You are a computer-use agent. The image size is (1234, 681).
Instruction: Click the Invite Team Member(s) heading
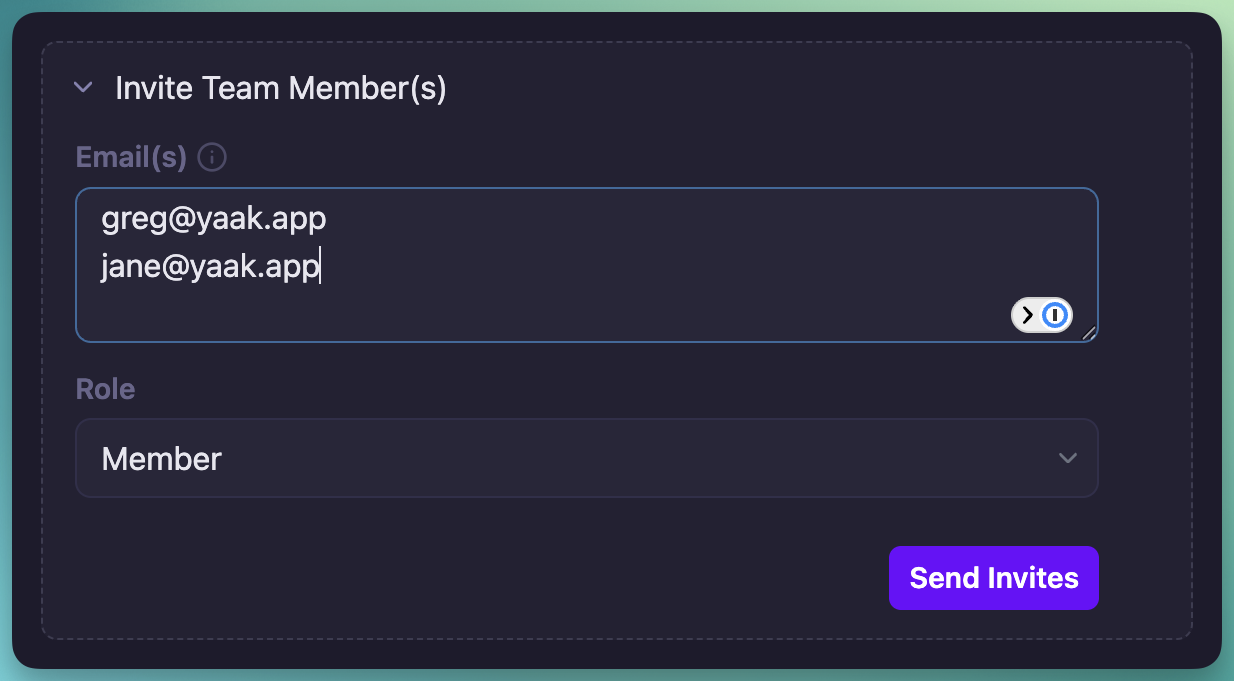coord(280,89)
